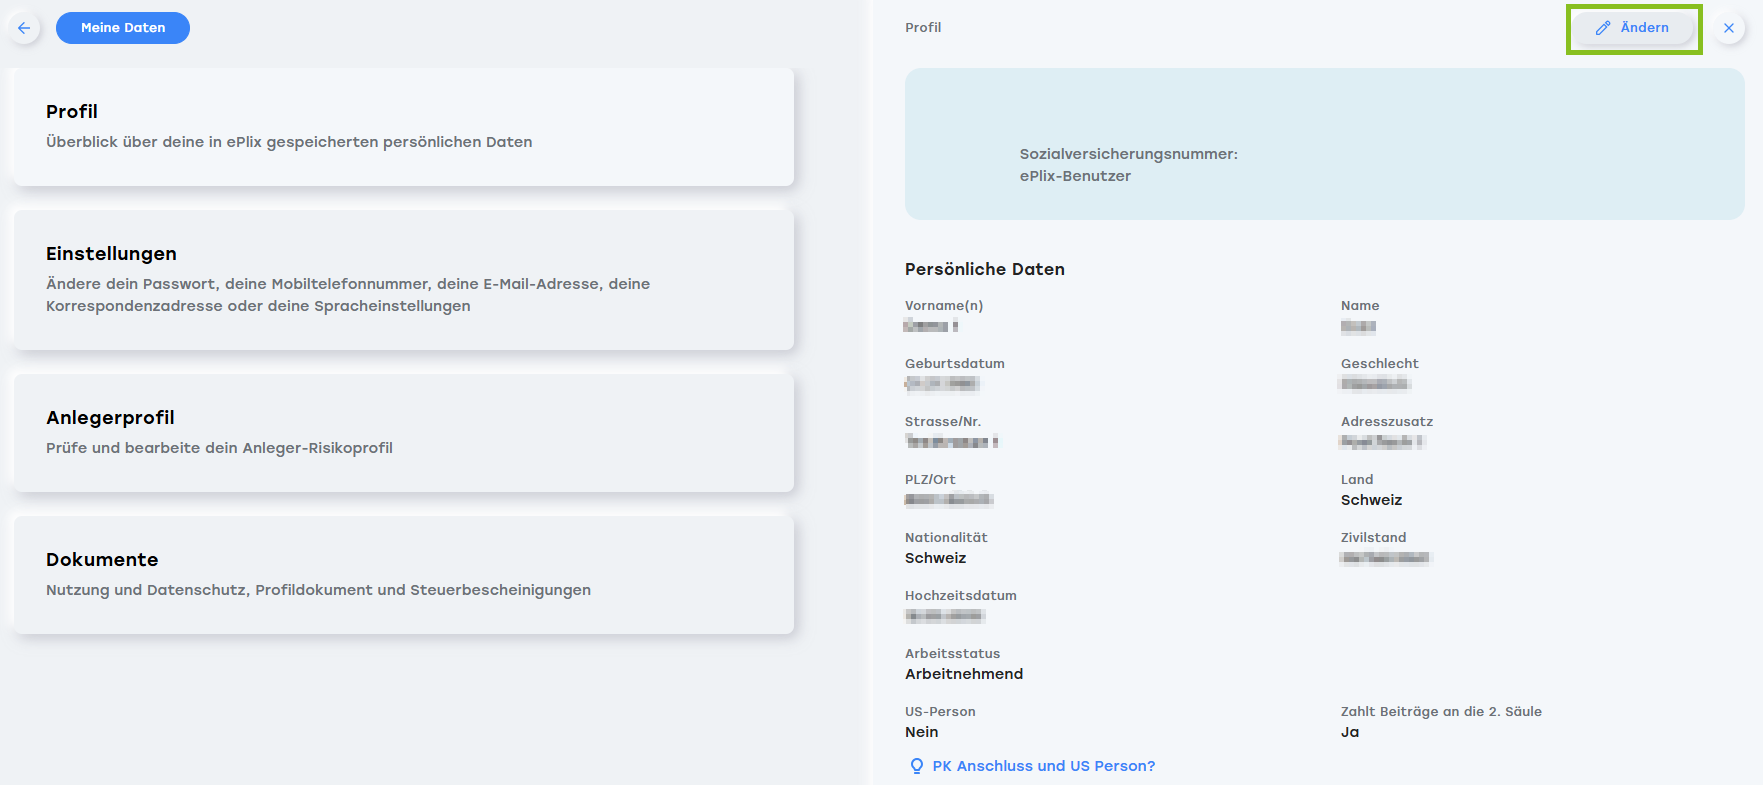
Task: Click the Arbeitsstatus value Arbeitnehmend
Action: [x=964, y=674]
